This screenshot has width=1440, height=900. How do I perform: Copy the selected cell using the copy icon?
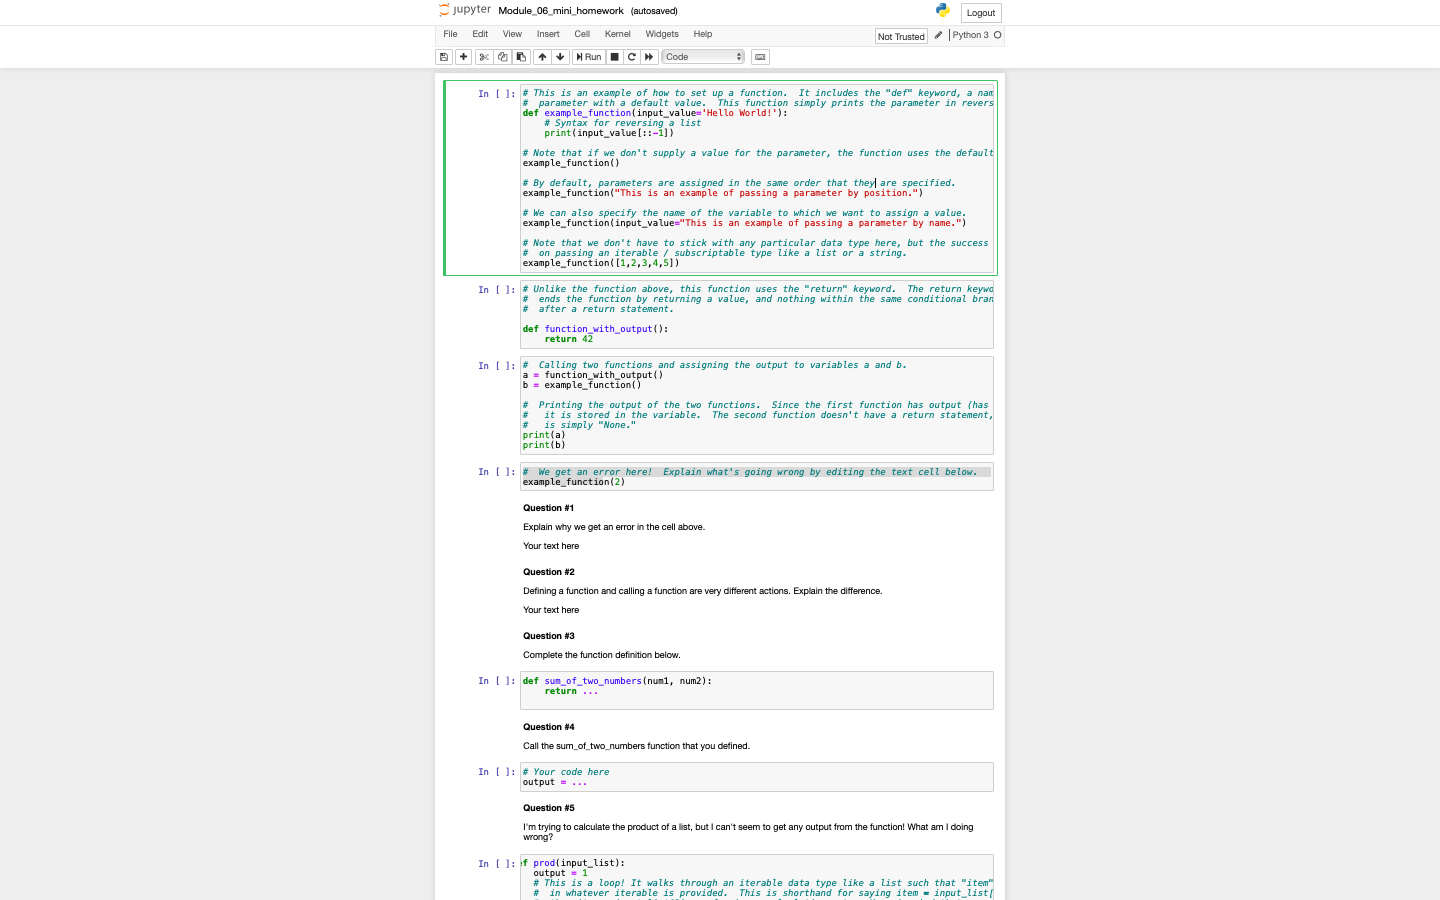(504, 57)
